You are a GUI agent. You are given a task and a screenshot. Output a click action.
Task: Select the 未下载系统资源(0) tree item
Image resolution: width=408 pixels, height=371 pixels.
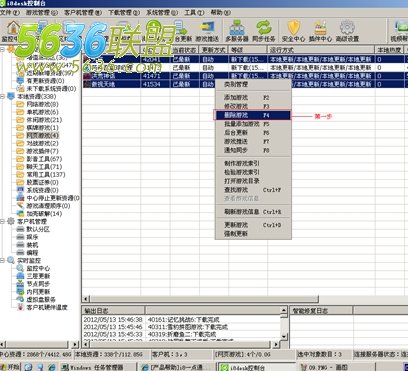tap(47, 89)
